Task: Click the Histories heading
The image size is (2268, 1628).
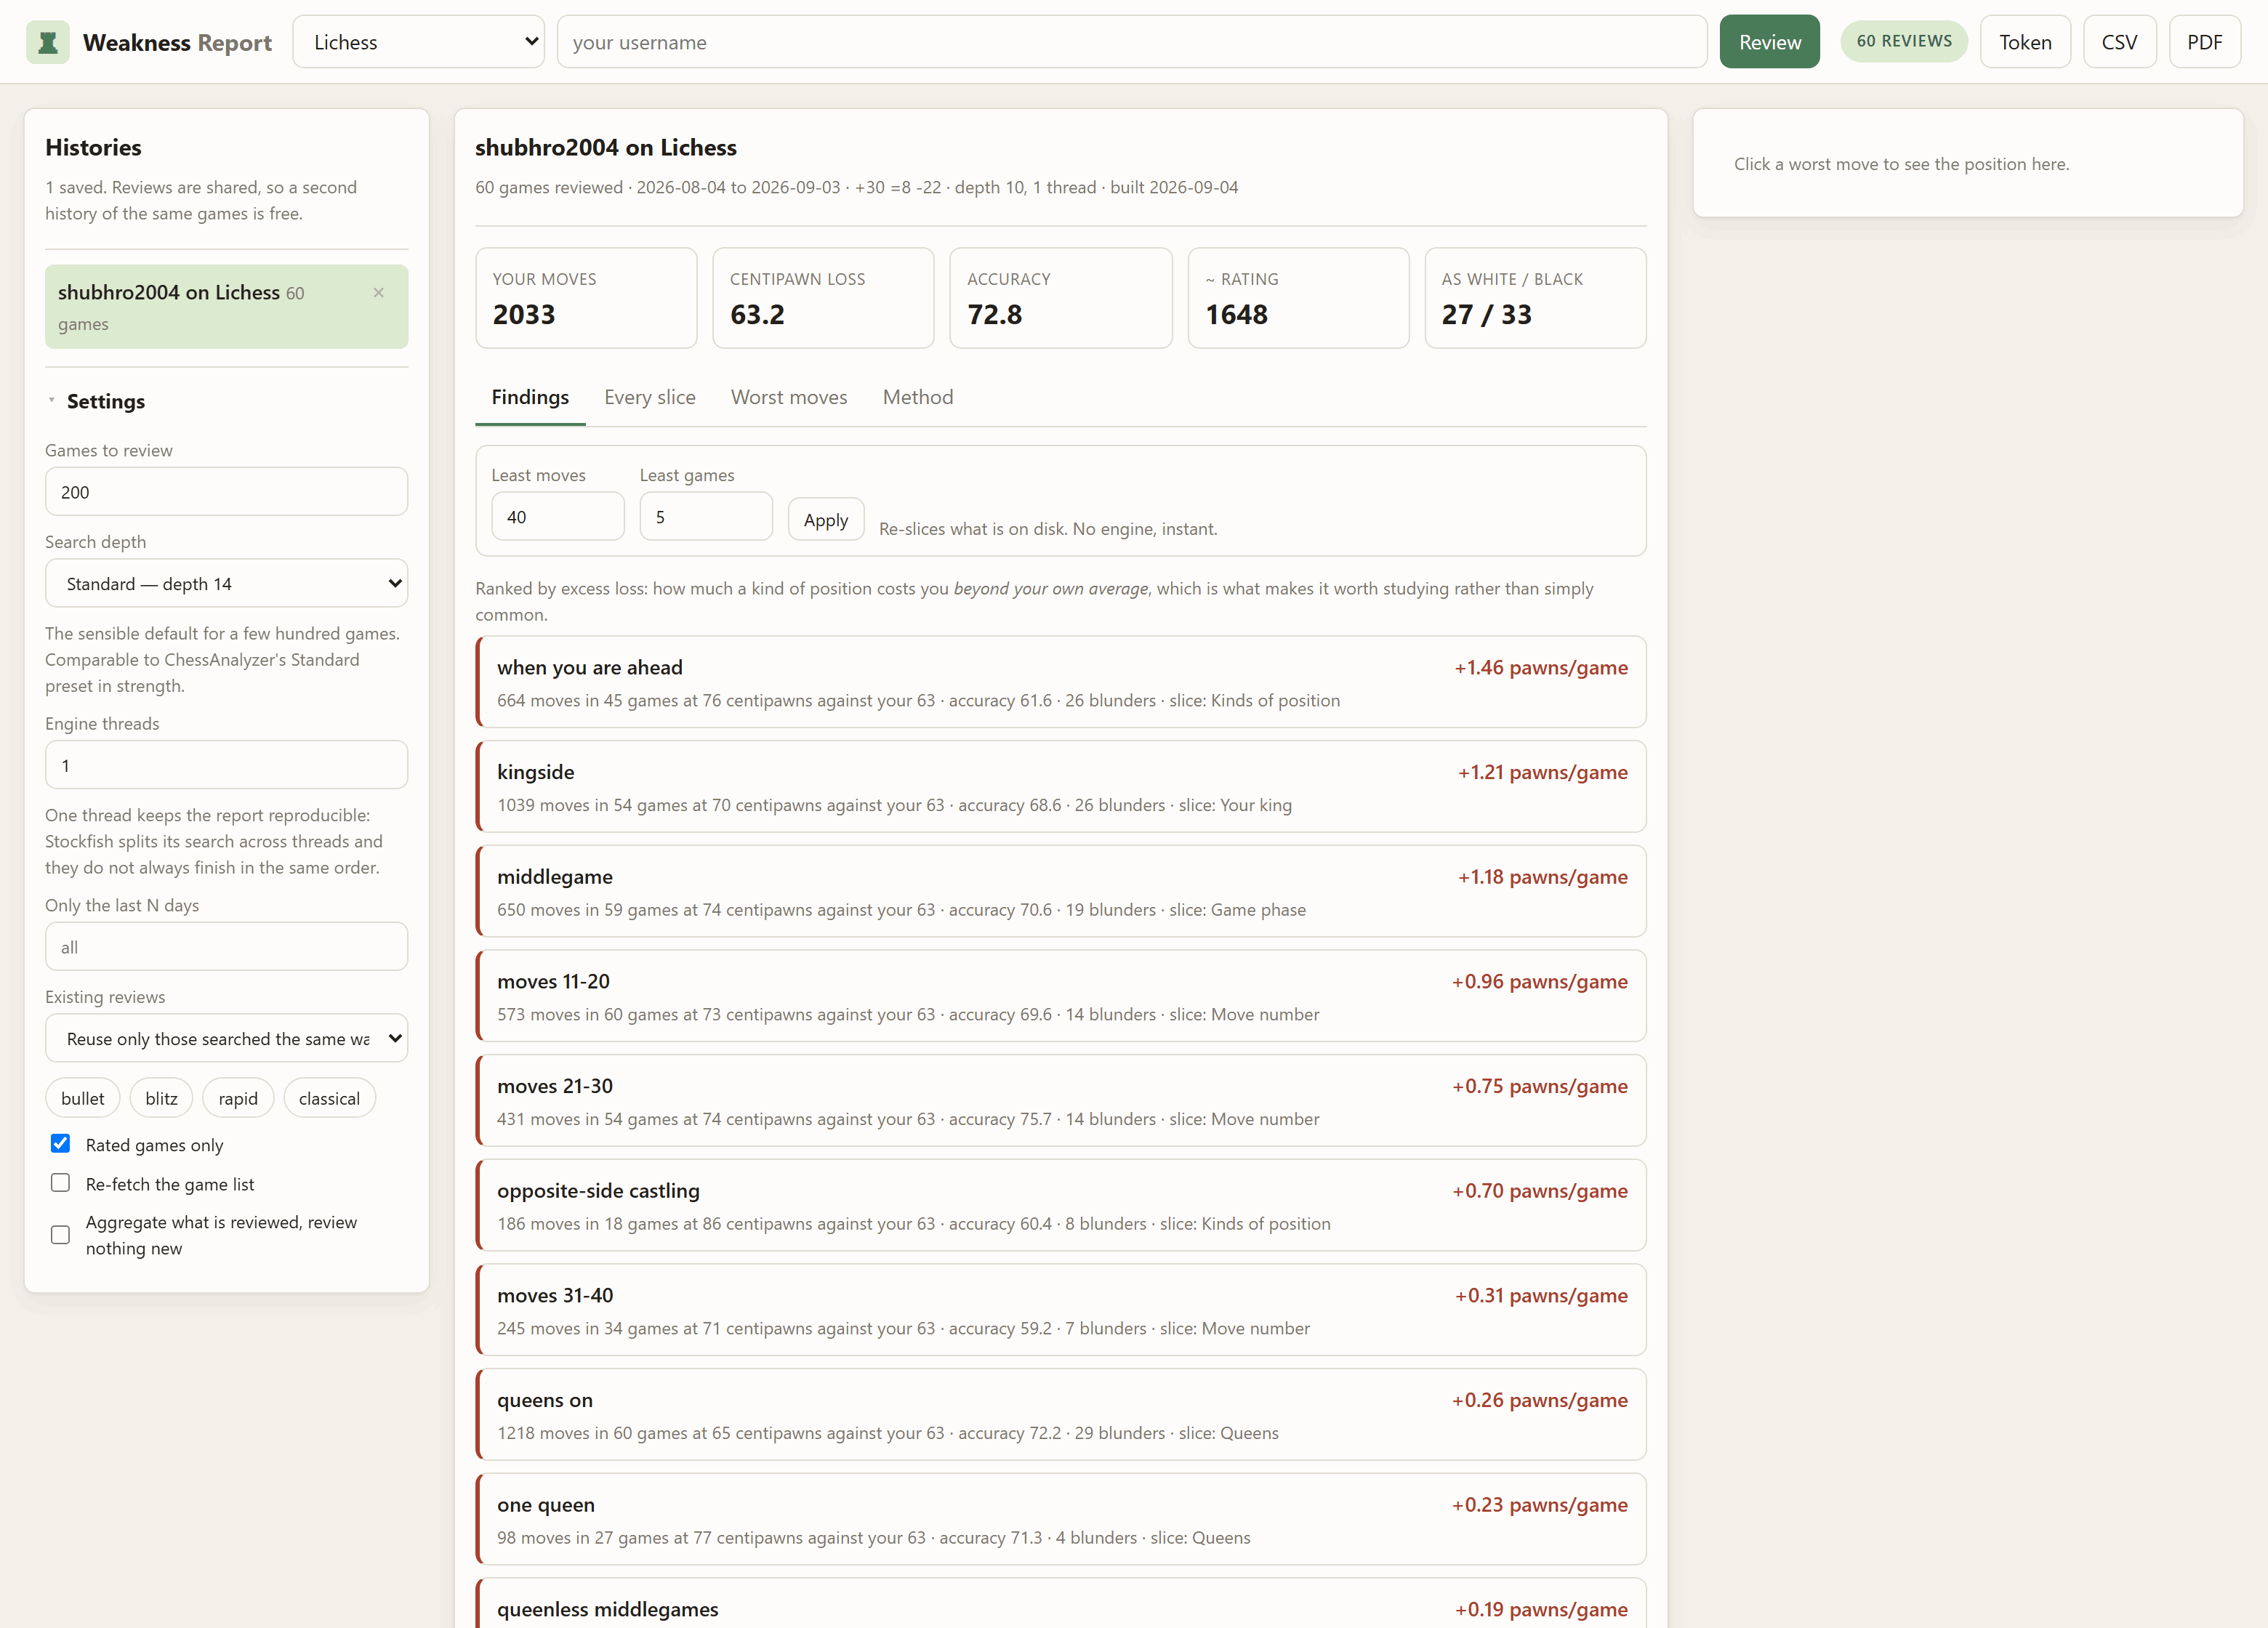Action: (93, 148)
